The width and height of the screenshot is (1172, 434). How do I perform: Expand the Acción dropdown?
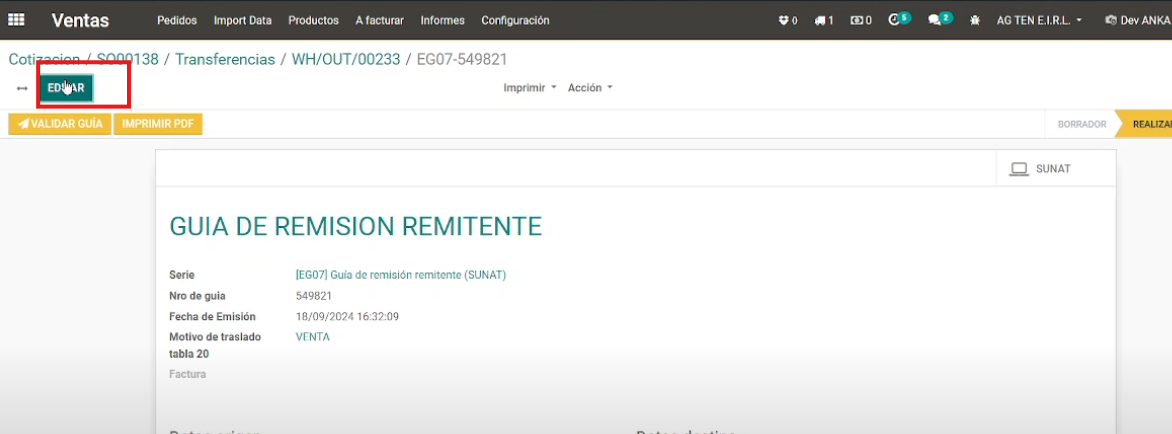click(x=590, y=87)
